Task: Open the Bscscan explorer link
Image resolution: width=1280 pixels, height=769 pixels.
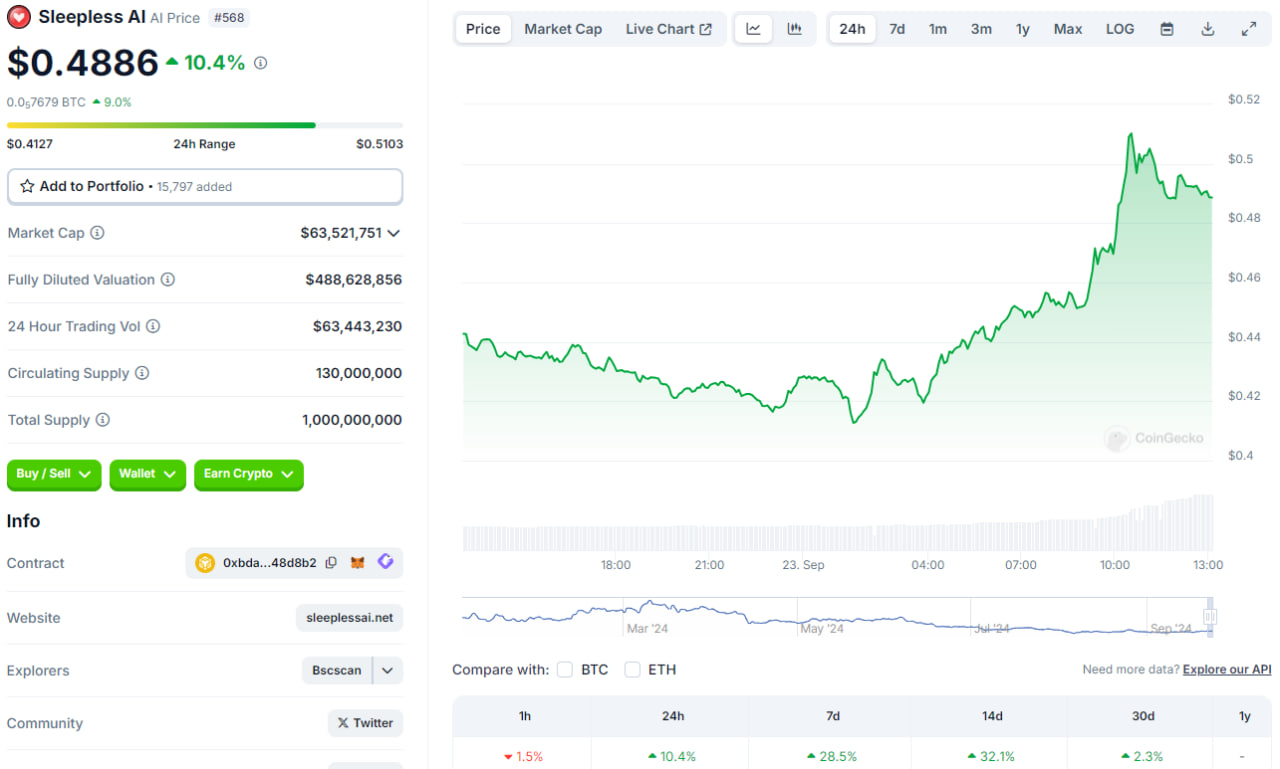Action: coord(337,670)
